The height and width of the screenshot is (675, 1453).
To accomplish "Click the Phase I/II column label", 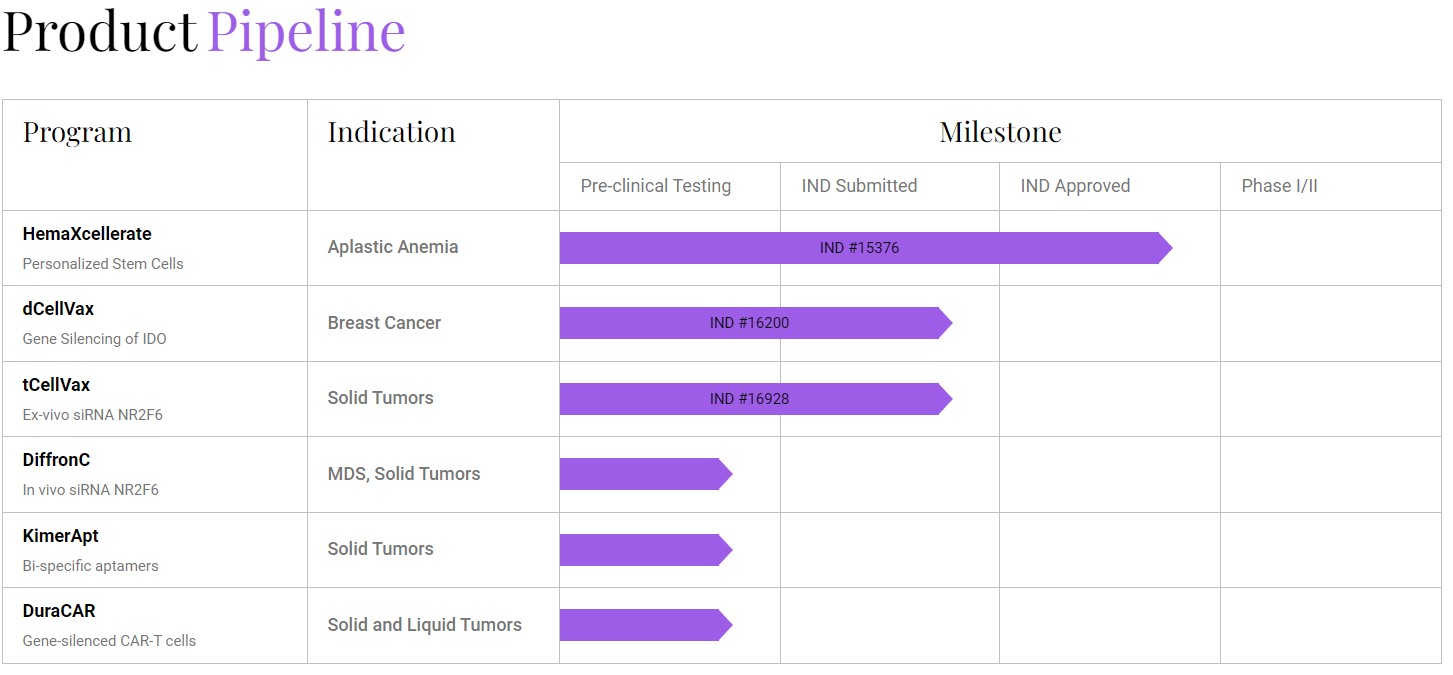I will (1279, 186).
